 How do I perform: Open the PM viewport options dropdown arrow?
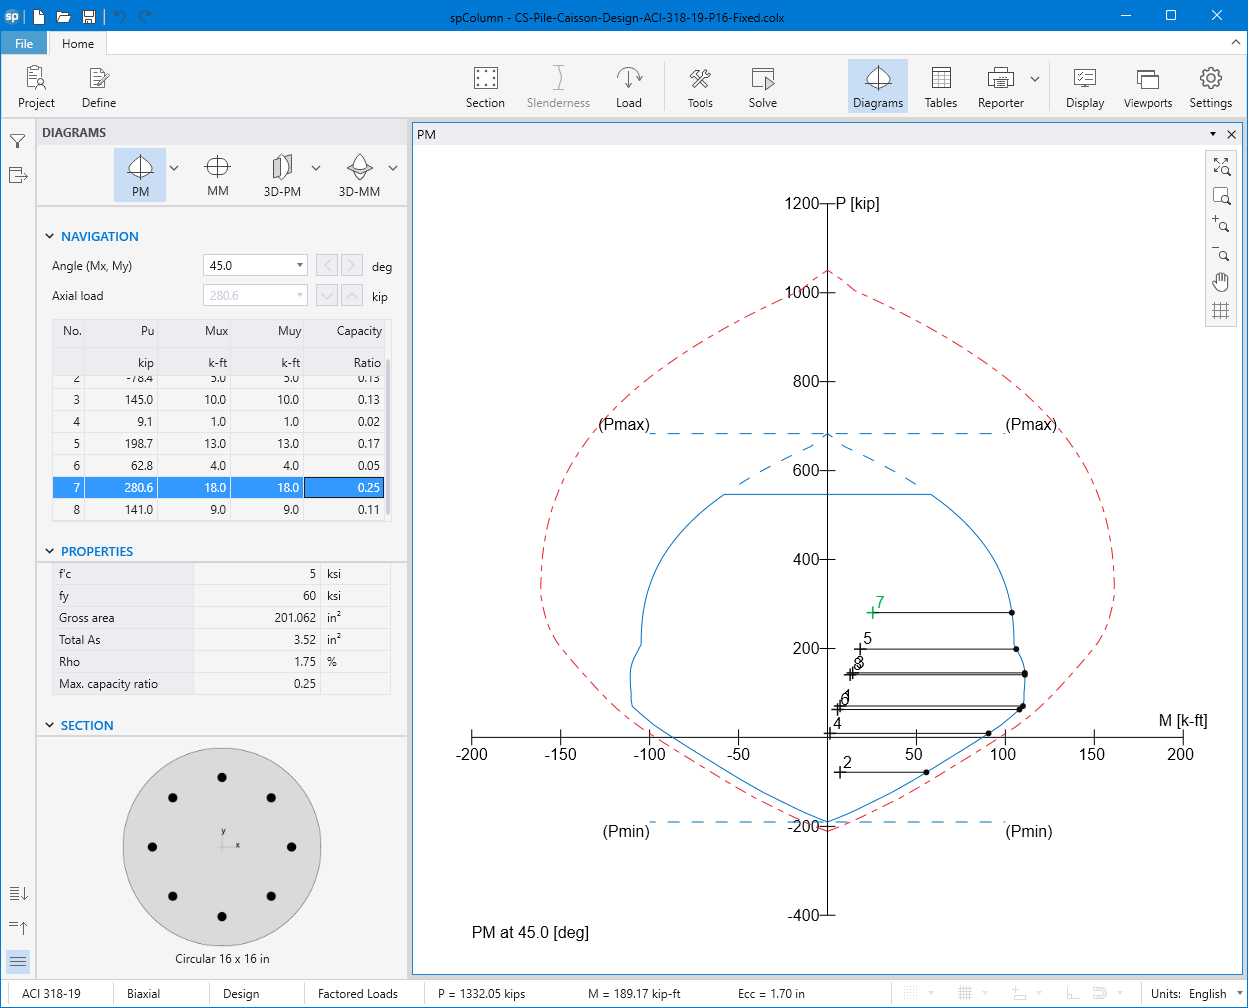click(x=1213, y=134)
